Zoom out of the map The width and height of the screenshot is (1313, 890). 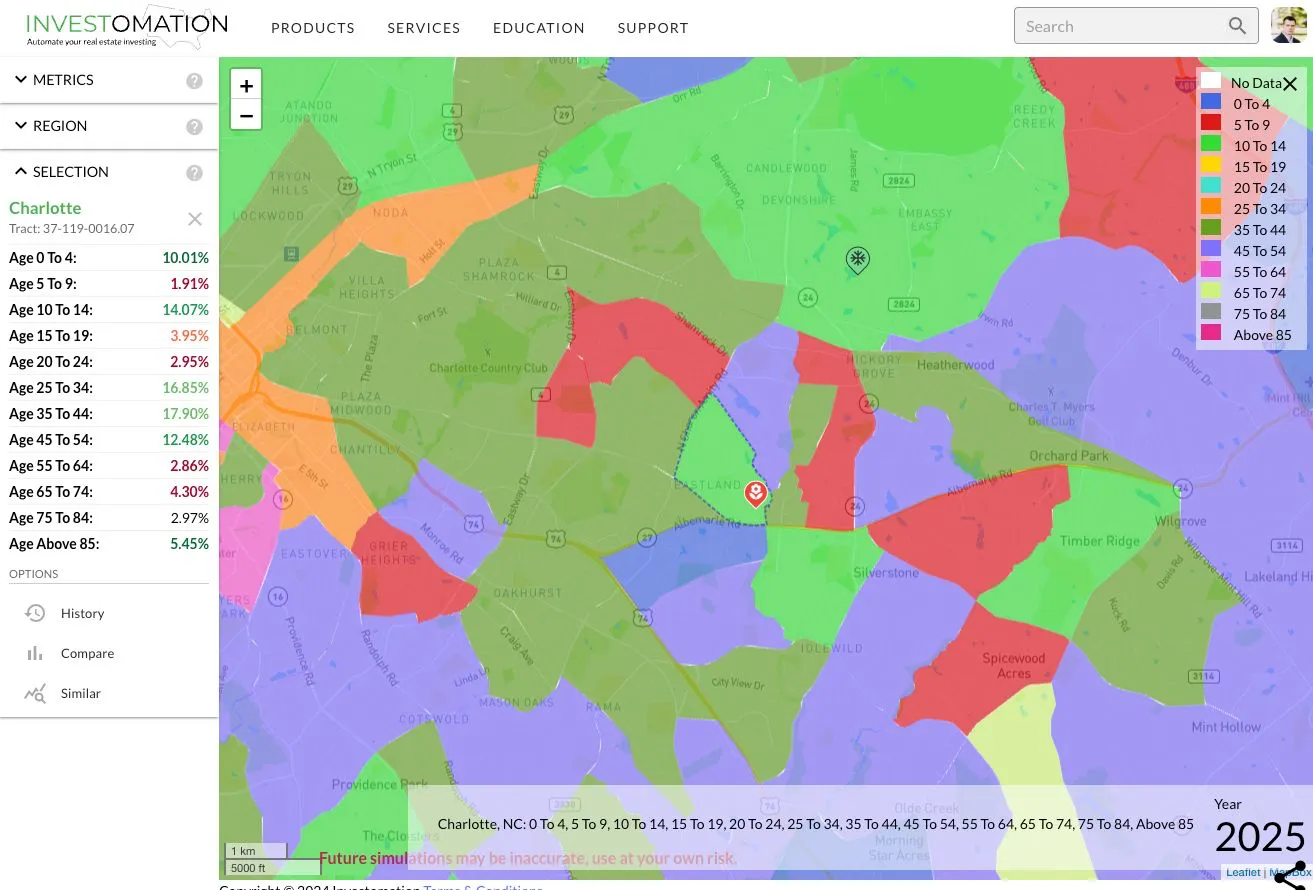[x=246, y=115]
